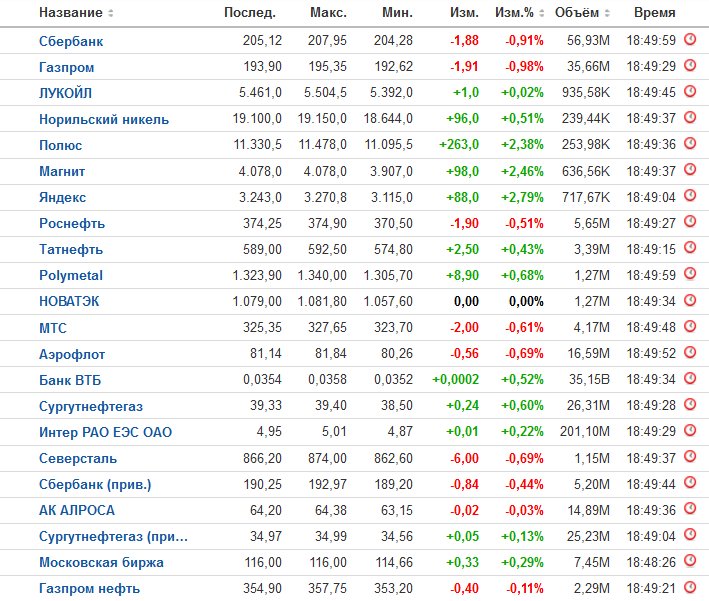Click the clock icon in Роснефть row

click(690, 222)
